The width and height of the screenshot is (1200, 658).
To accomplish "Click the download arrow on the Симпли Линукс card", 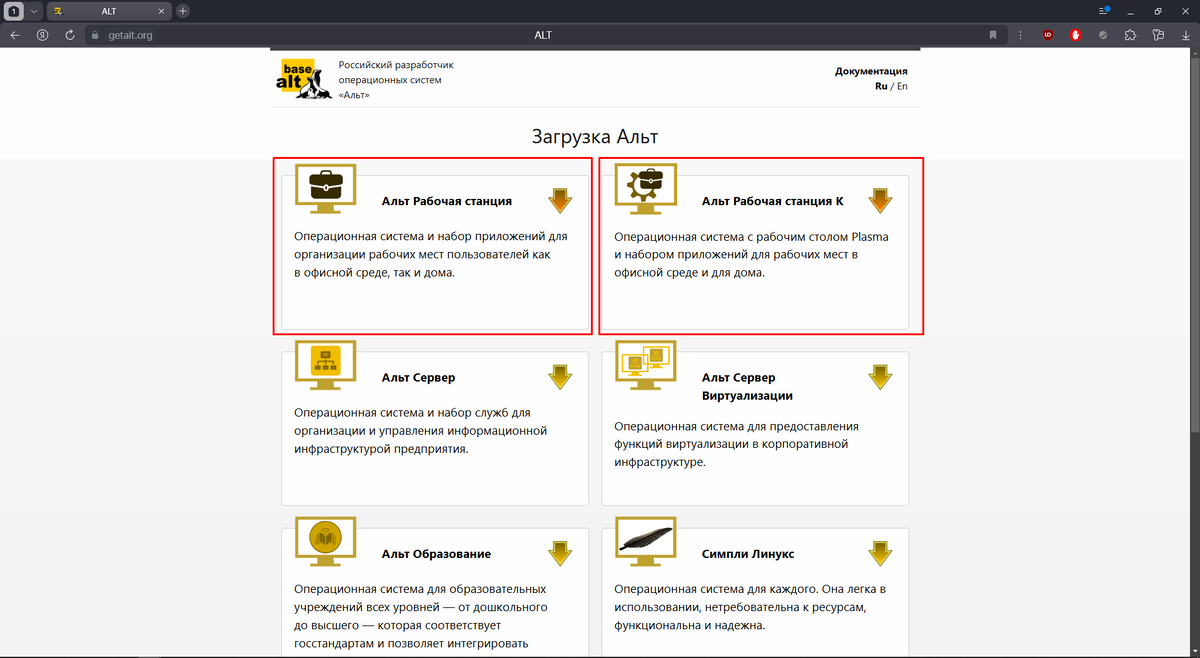I will click(x=880, y=553).
